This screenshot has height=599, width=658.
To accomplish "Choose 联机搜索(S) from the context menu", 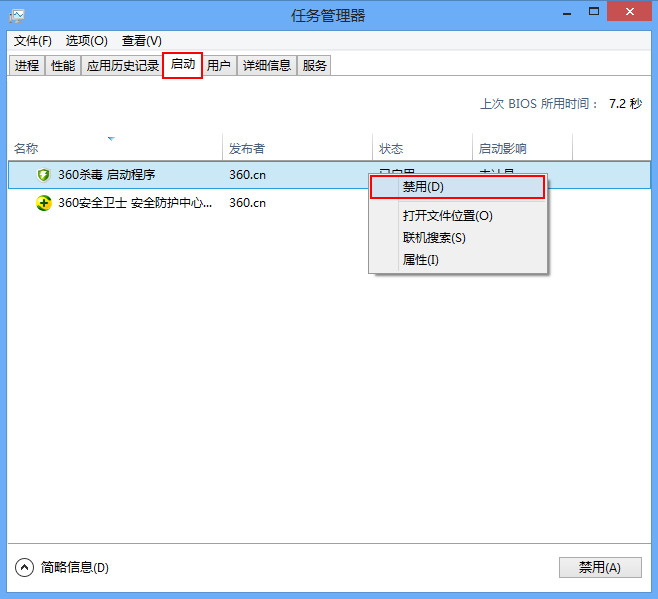I will (x=433, y=238).
